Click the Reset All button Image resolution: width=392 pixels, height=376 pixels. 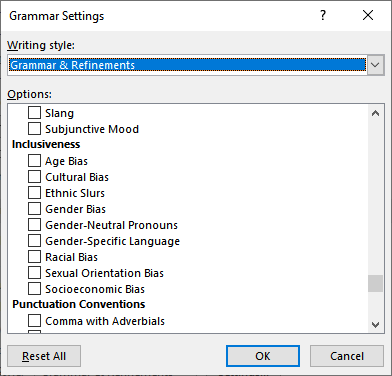(x=44, y=356)
